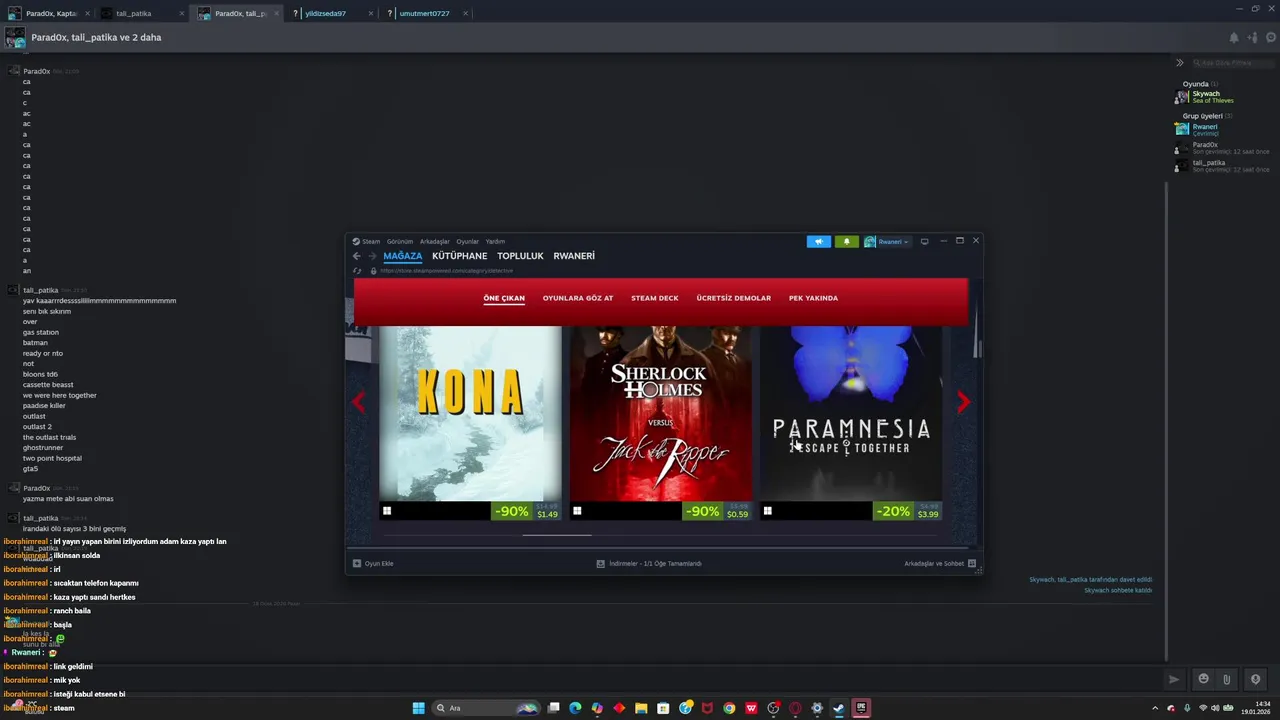This screenshot has width=1280, height=720.
Task: Open Google Chrome from the taskbar
Action: [x=729, y=708]
